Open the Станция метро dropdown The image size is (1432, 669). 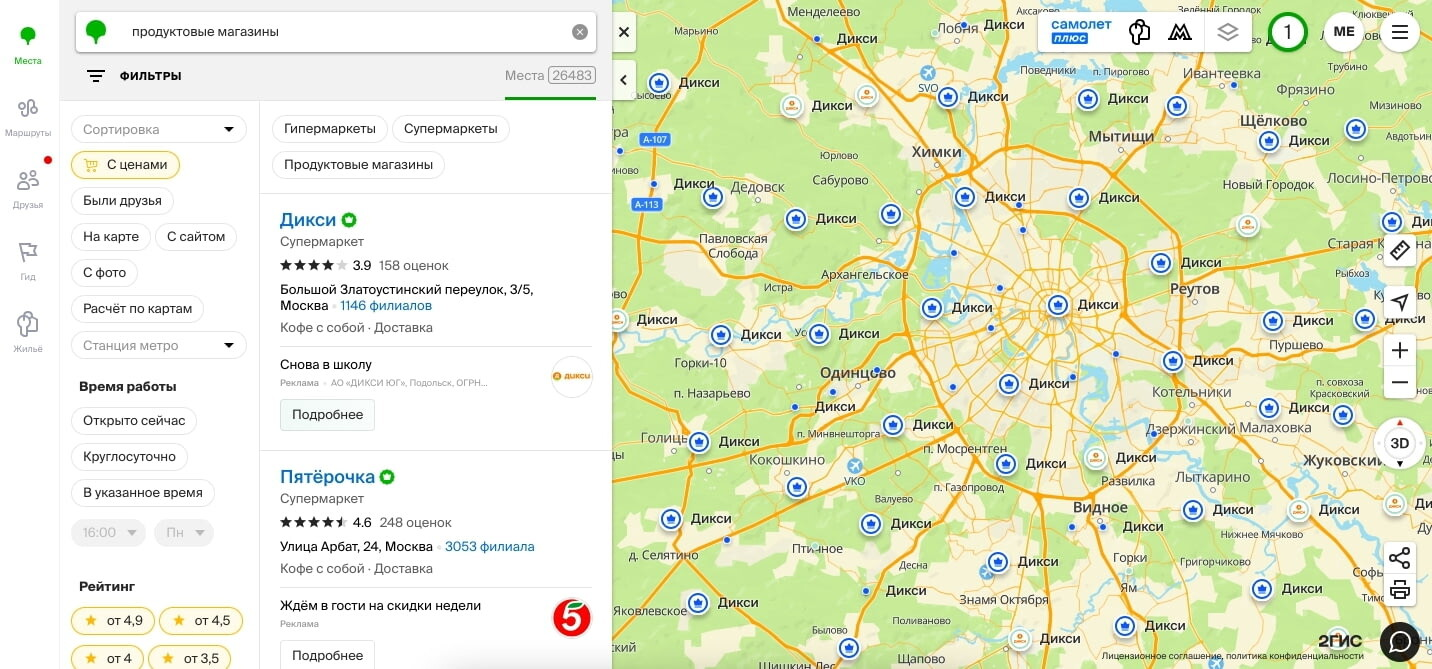click(x=158, y=345)
